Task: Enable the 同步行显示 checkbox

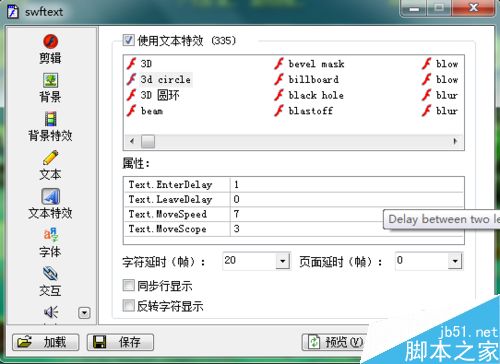Action: click(x=129, y=286)
